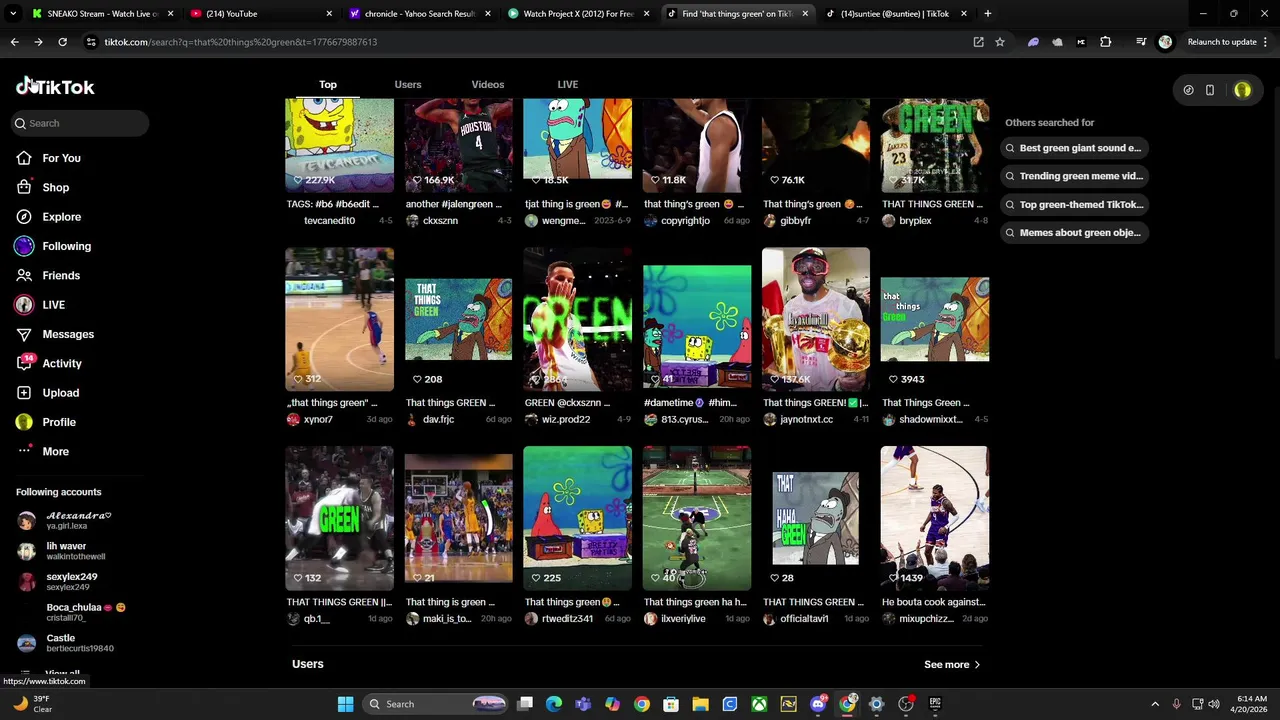
Task: Search Top green-themed TikTok suggestion
Action: click(1074, 204)
